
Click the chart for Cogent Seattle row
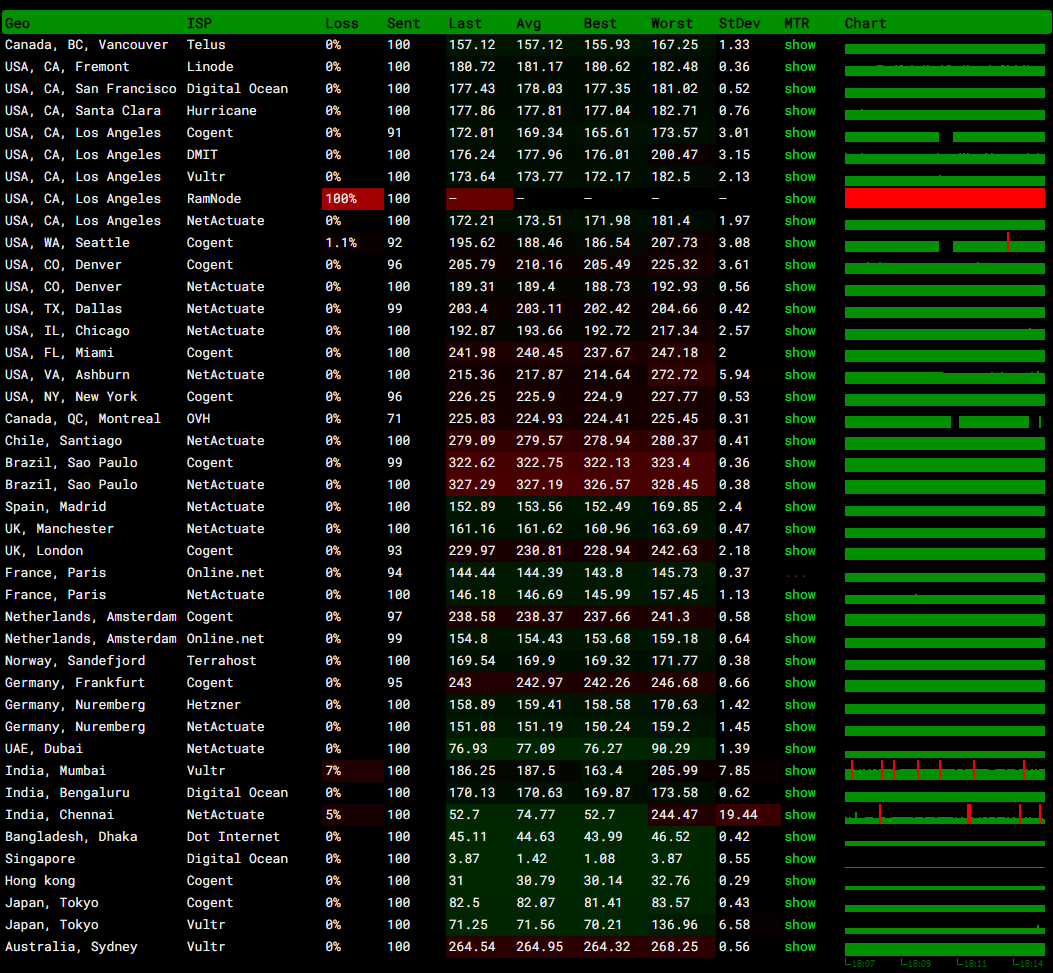[x=944, y=242]
